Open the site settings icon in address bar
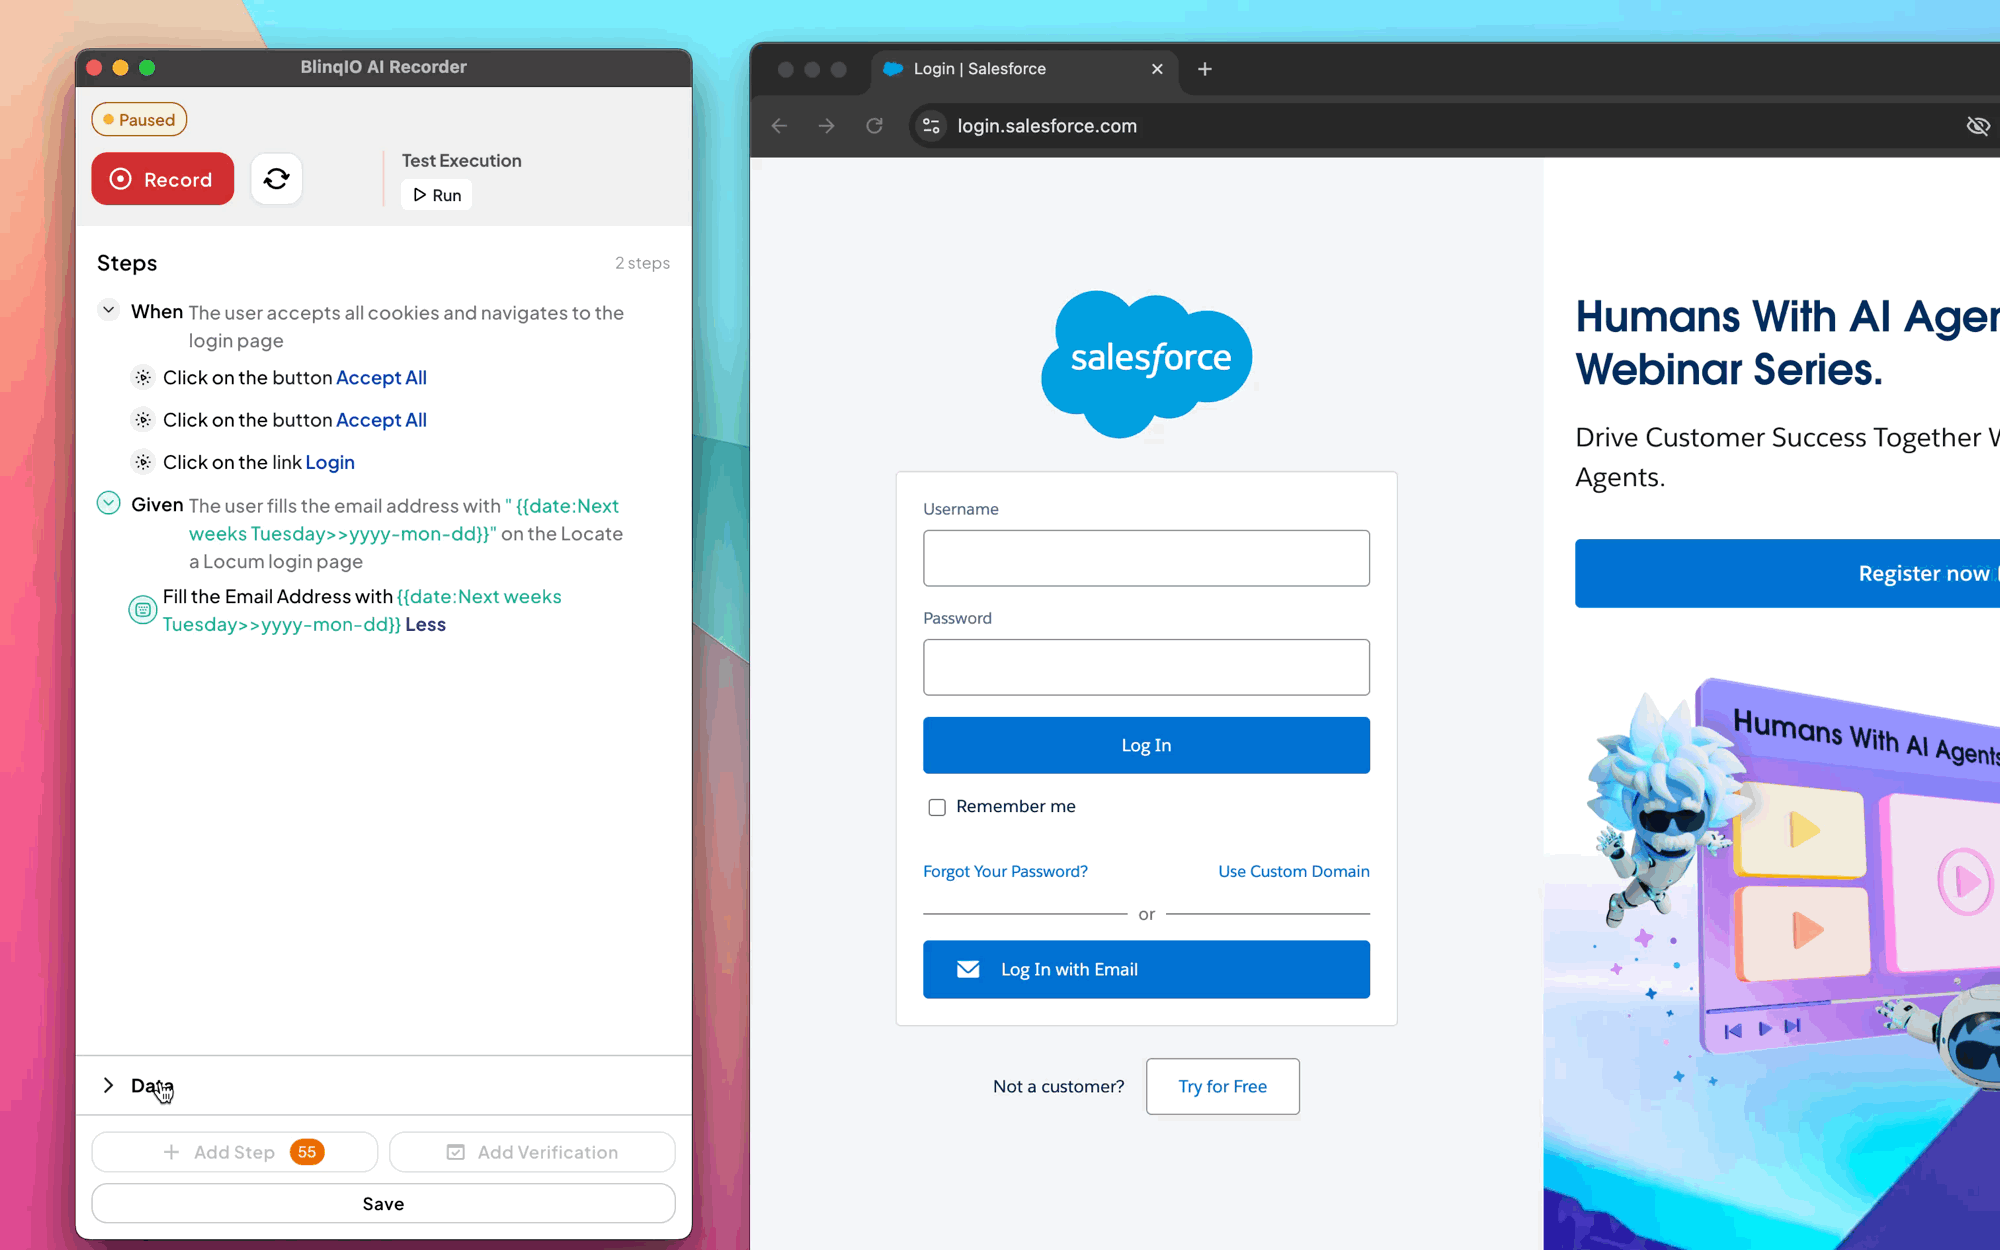The width and height of the screenshot is (2000, 1250). point(931,126)
